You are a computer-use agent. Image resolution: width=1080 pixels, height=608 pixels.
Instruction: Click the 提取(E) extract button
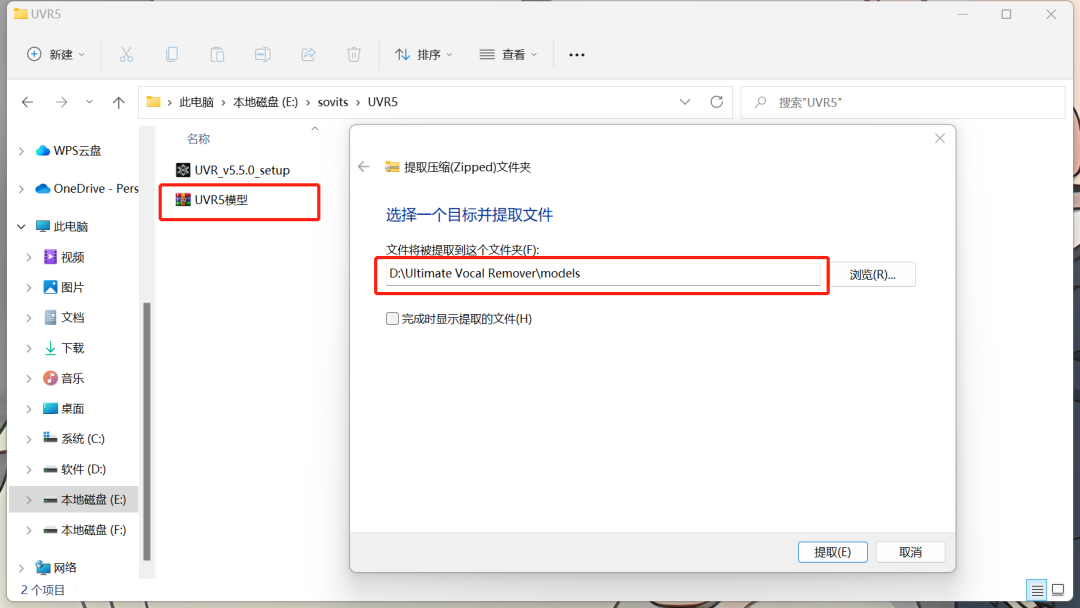pyautogui.click(x=832, y=552)
